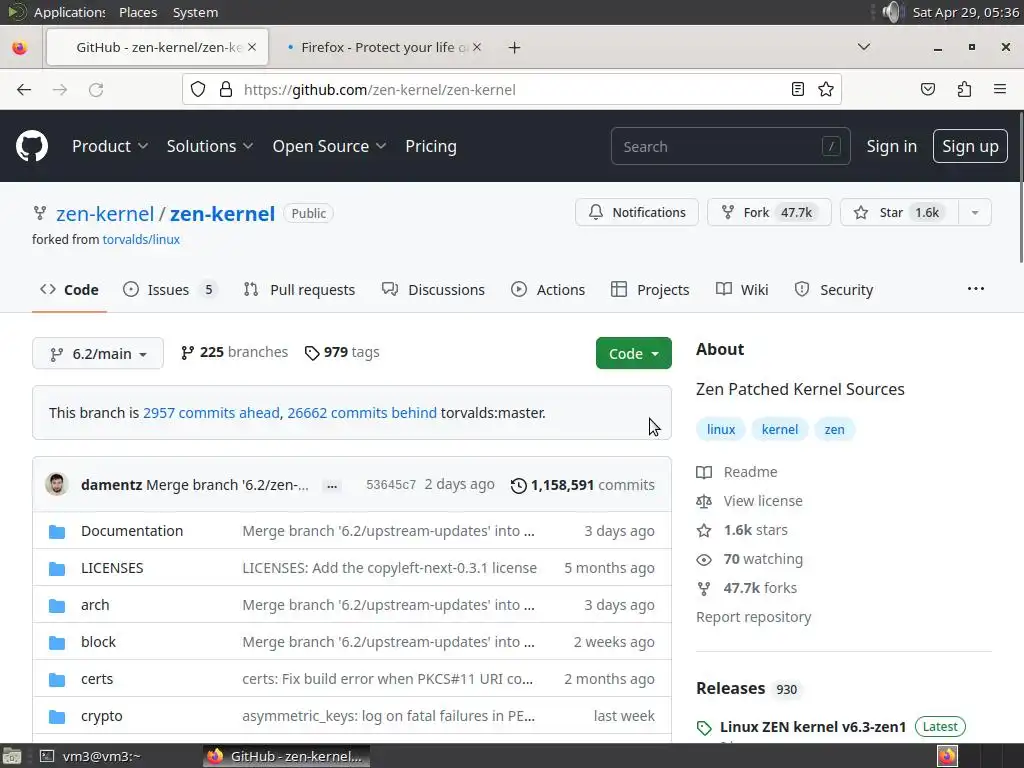Click the reader view icon in address bar

[x=797, y=89]
